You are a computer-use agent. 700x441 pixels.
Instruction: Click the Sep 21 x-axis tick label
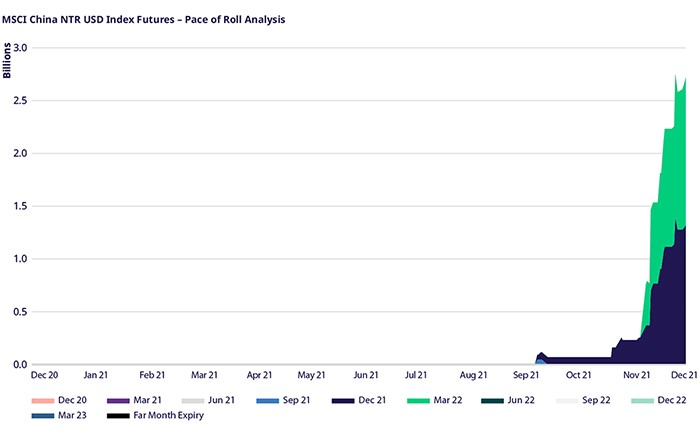(526, 375)
